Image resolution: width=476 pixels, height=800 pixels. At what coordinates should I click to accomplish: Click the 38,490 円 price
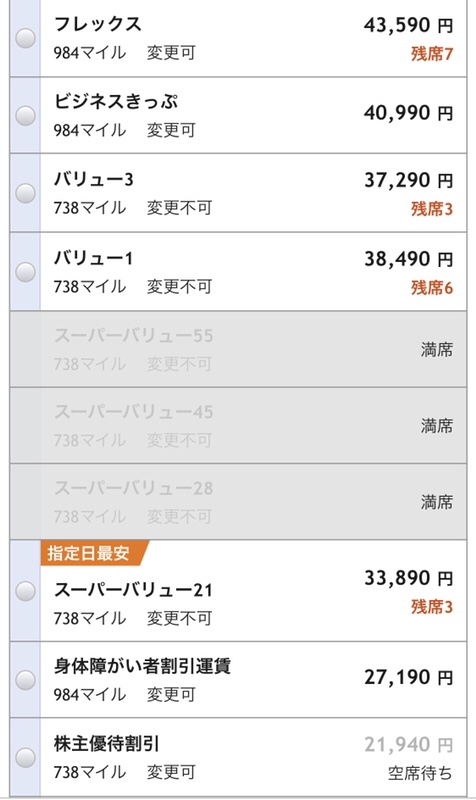pos(408,259)
